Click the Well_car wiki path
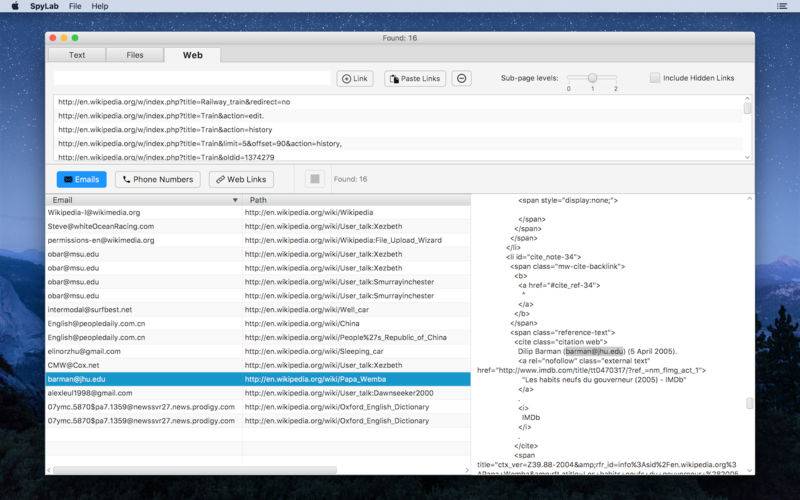This screenshot has height=500, width=800. pos(306,310)
